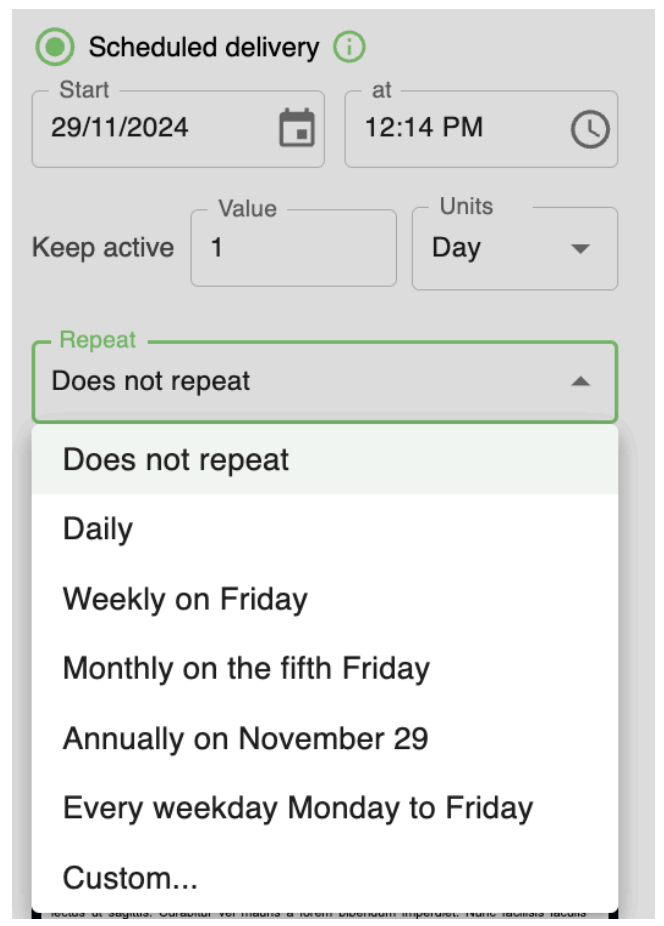Open the clock time picker icon
The width and height of the screenshot is (664, 926).
pos(589,129)
